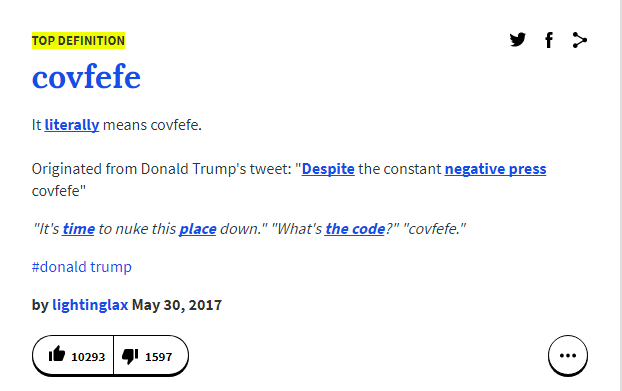Open the covfefe headword title
The width and height of the screenshot is (622, 391).
[x=86, y=76]
